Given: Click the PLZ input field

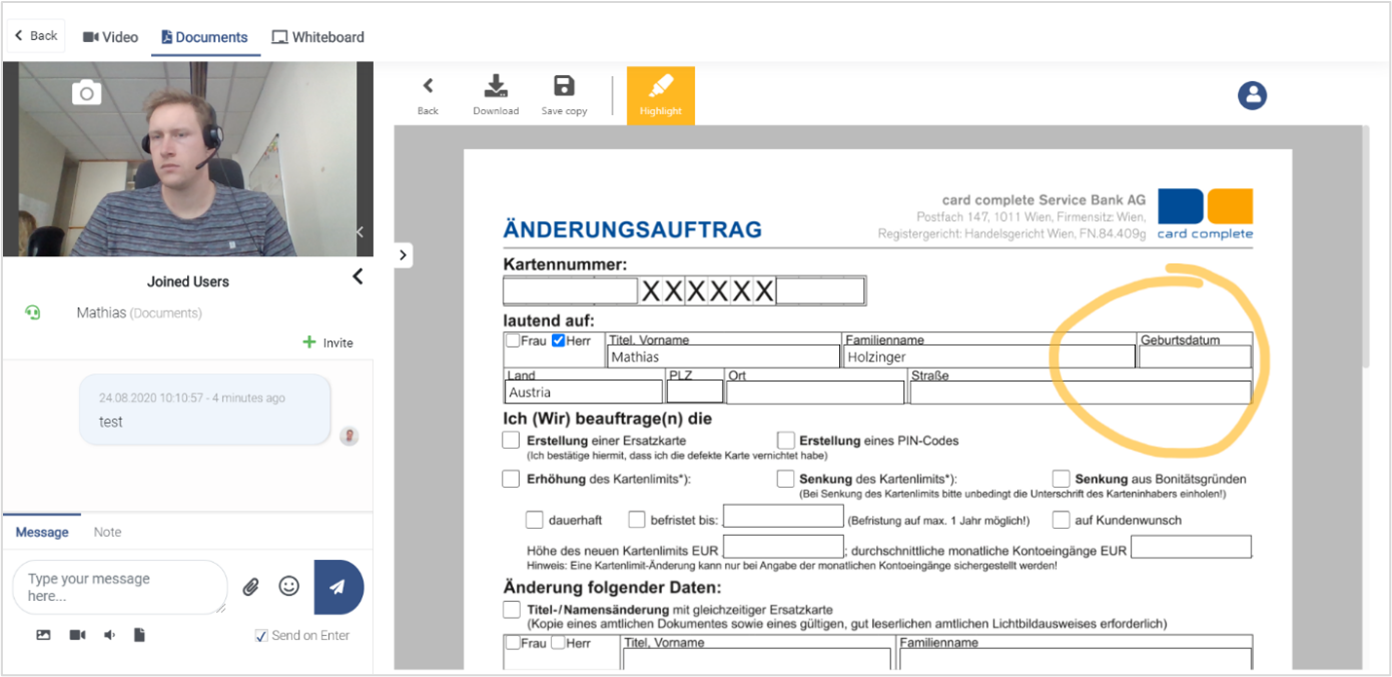Looking at the screenshot, I should (695, 392).
